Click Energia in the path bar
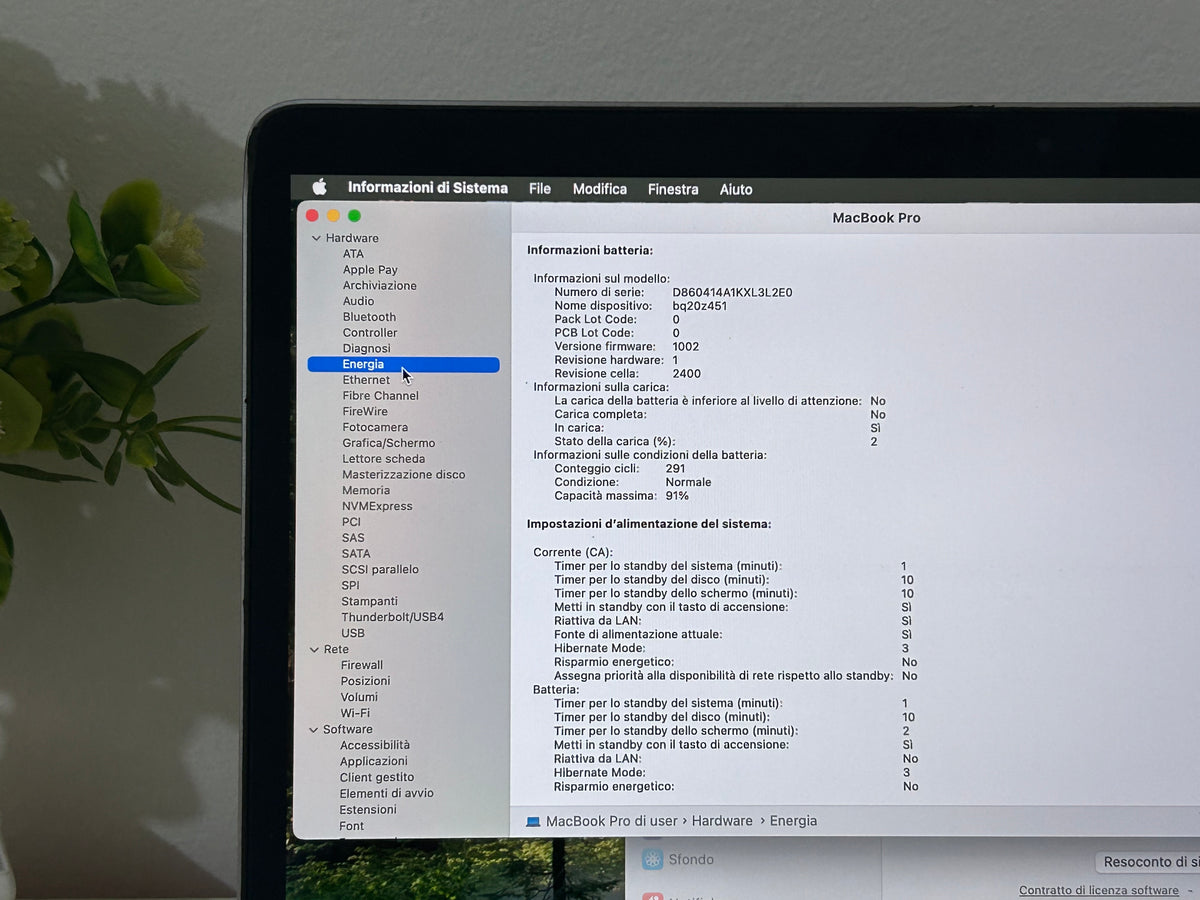The image size is (1200, 900). 794,821
